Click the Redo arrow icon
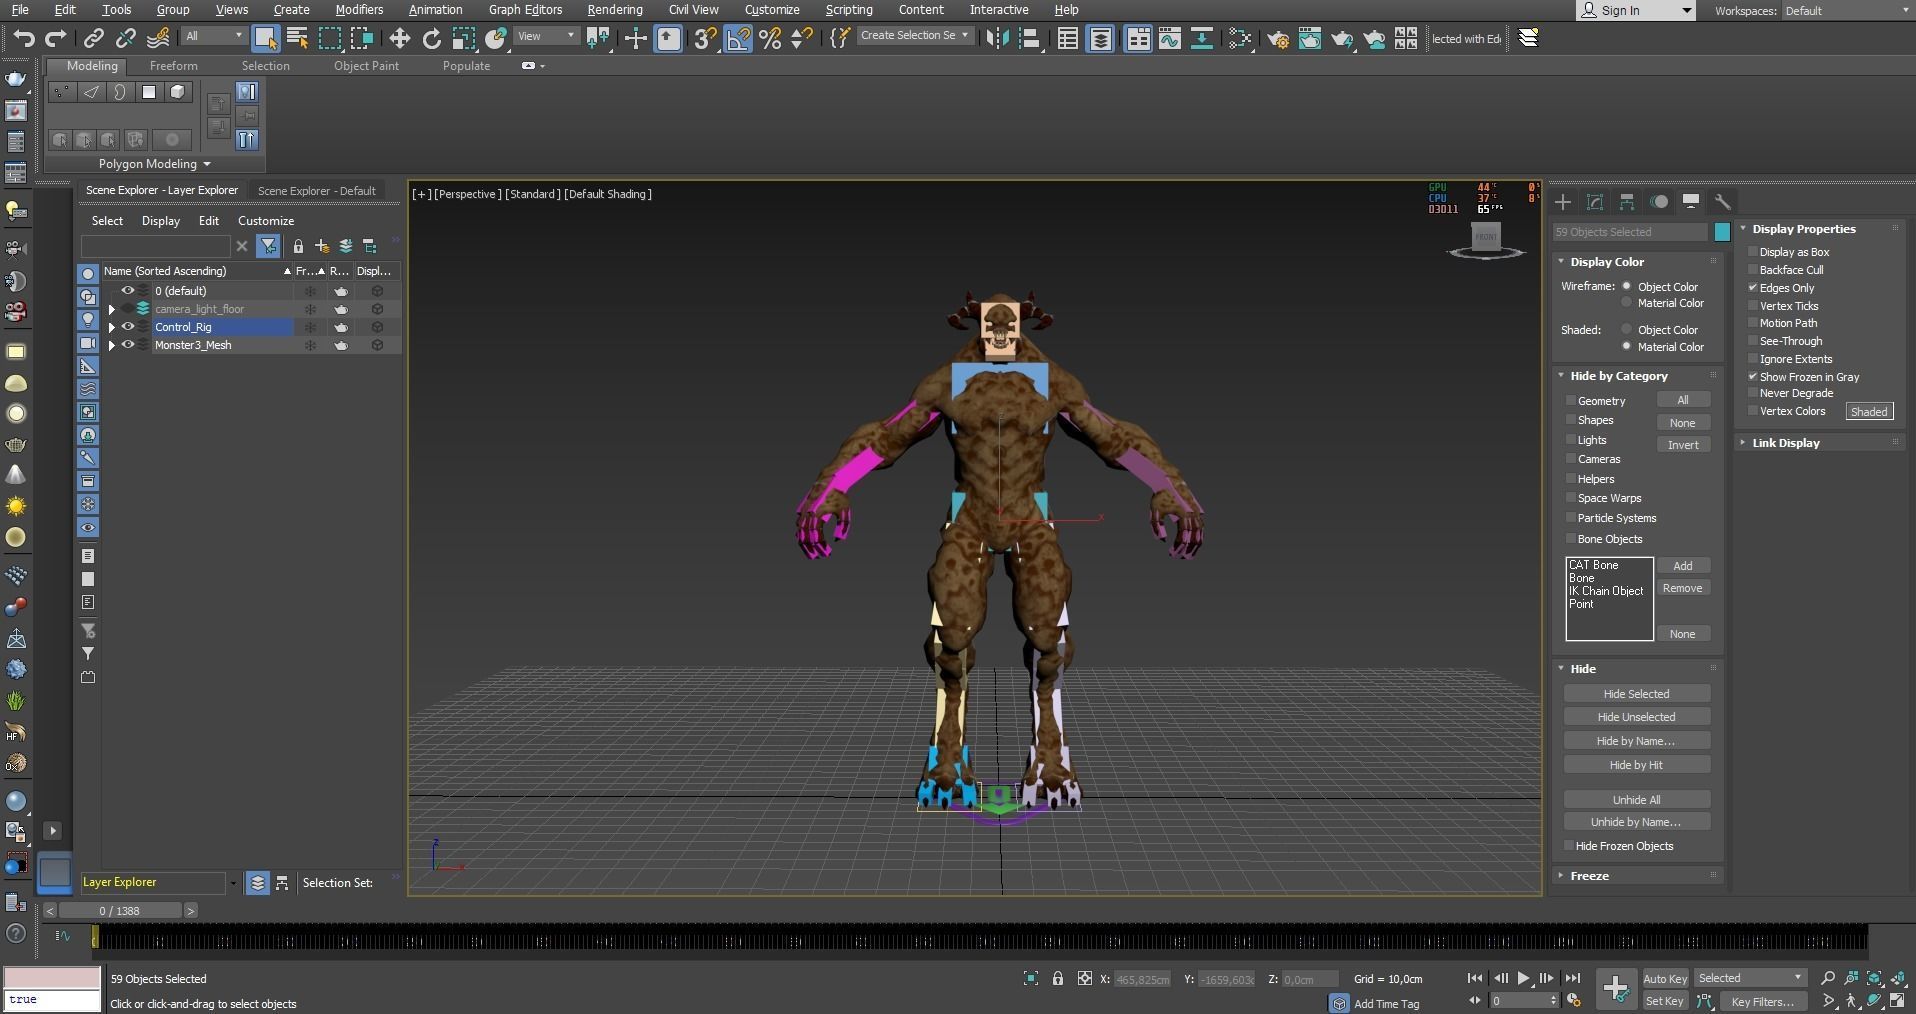 point(56,38)
